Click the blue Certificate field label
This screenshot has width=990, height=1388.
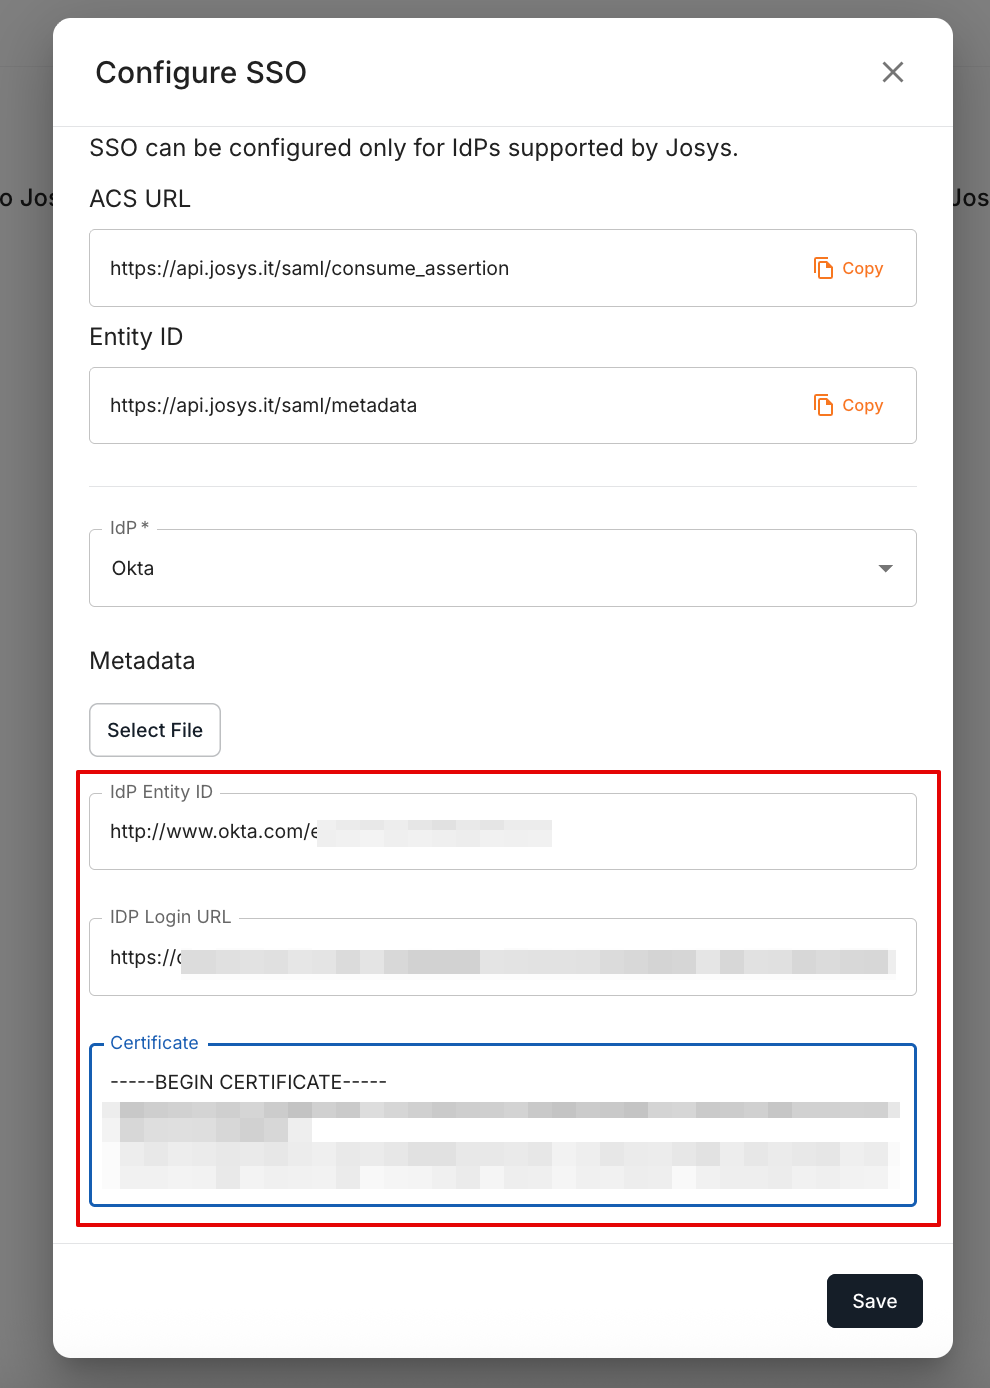pyautogui.click(x=154, y=1043)
